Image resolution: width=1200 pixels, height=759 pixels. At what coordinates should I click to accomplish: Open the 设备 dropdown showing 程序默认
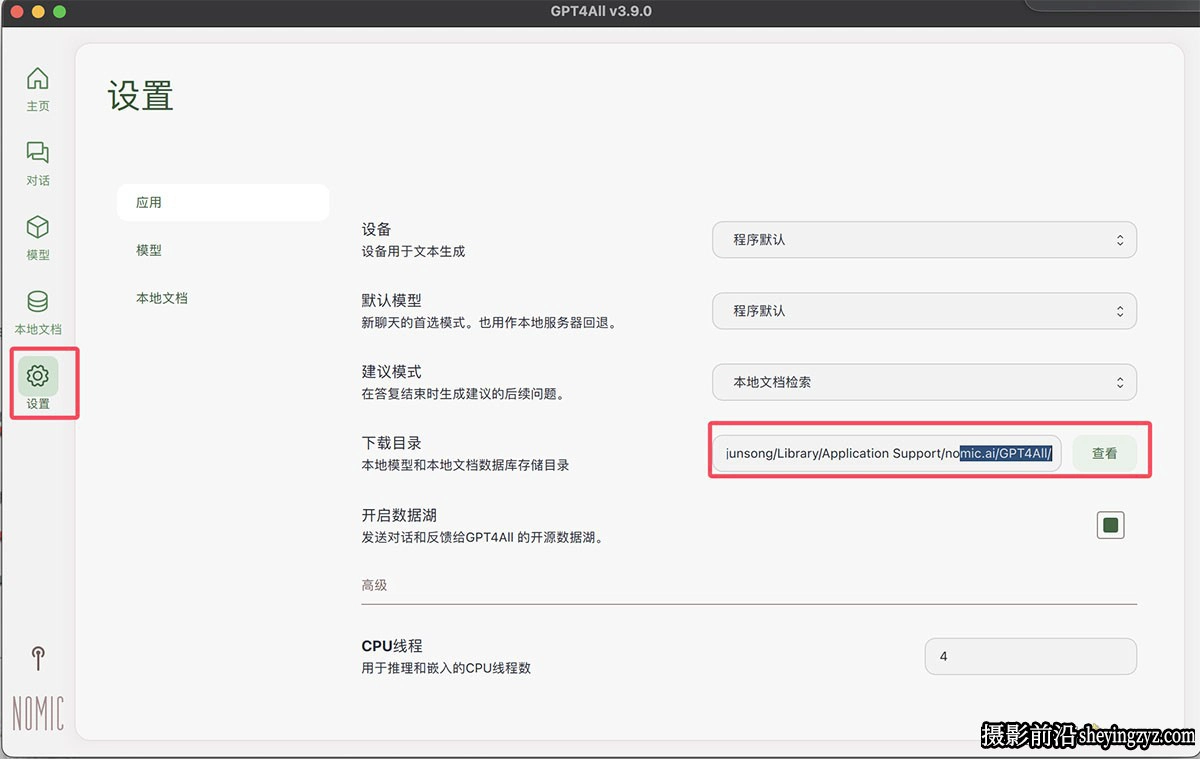tap(924, 240)
